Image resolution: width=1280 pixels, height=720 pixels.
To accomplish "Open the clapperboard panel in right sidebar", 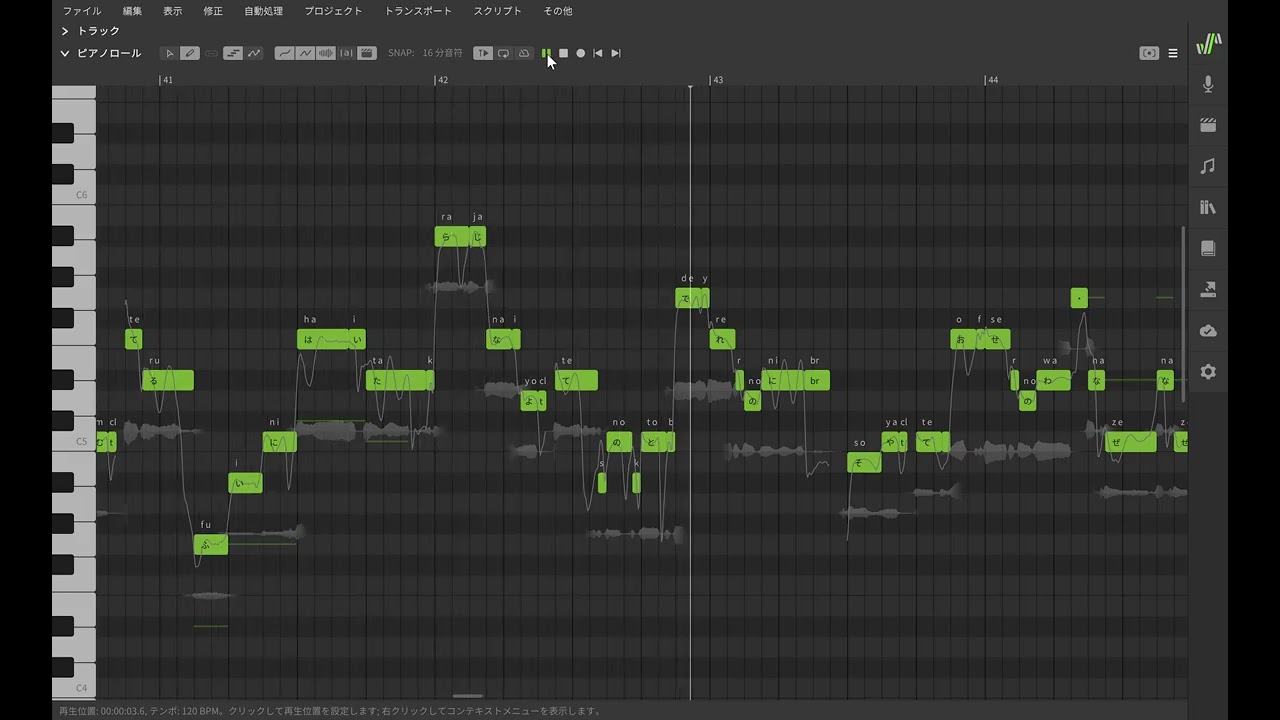I will [1208, 126].
